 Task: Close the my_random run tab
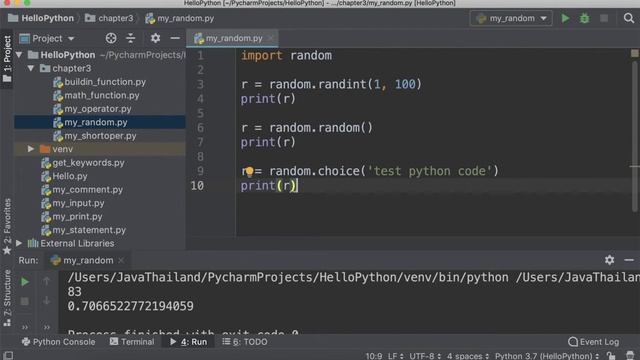tap(121, 260)
